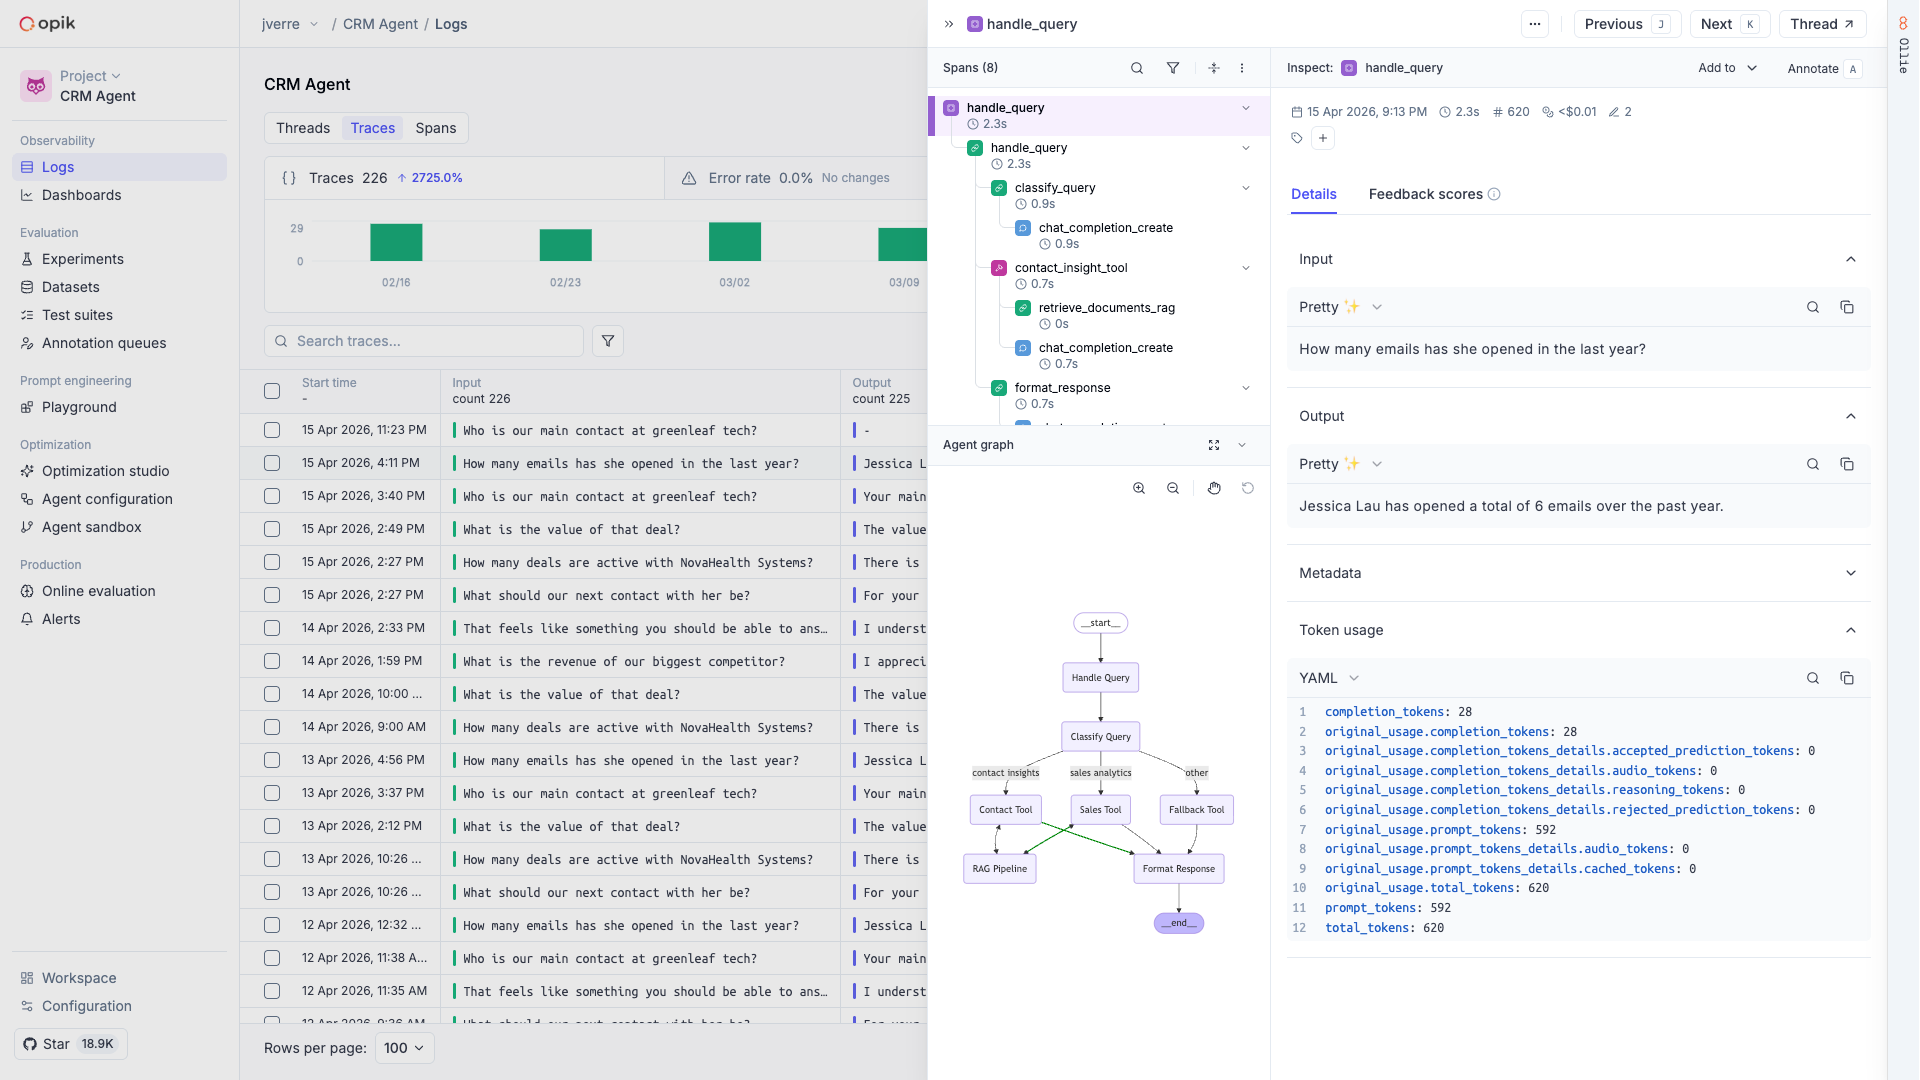Zoom in on the agent graph
The height and width of the screenshot is (1080, 1920).
click(1139, 488)
